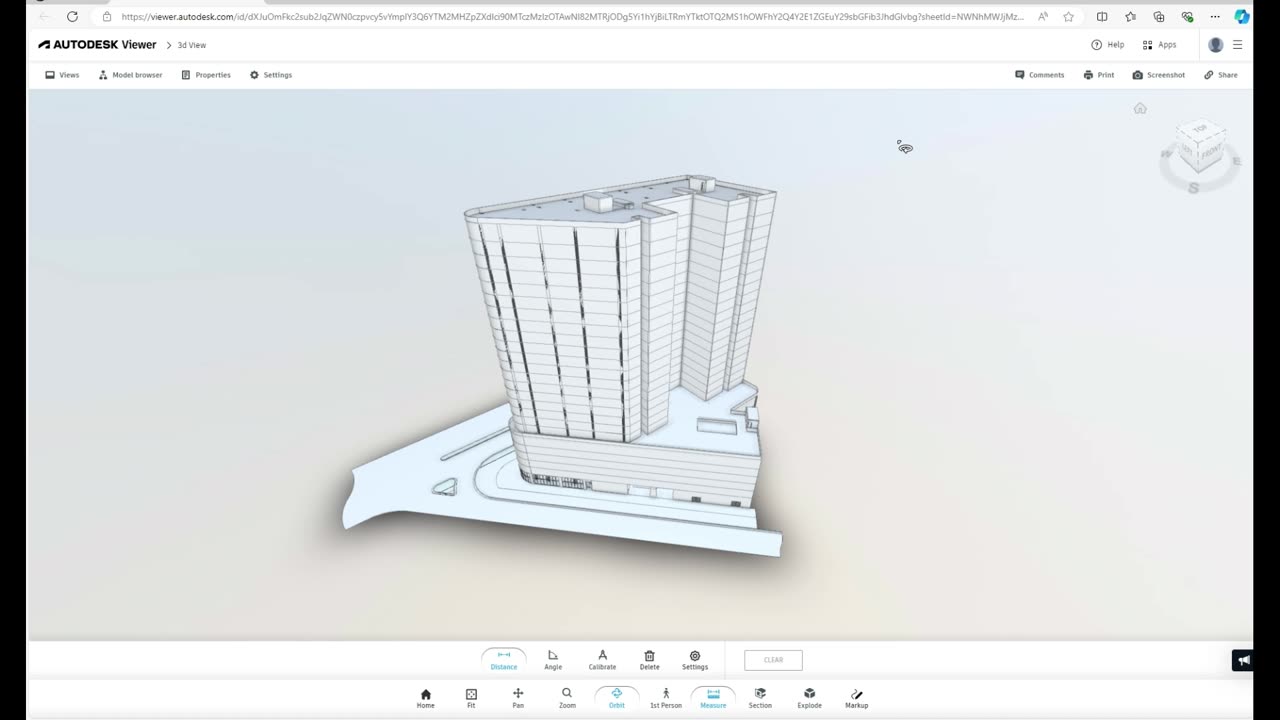Open measure Settings gear
The height and width of the screenshot is (720, 1280).
point(695,660)
